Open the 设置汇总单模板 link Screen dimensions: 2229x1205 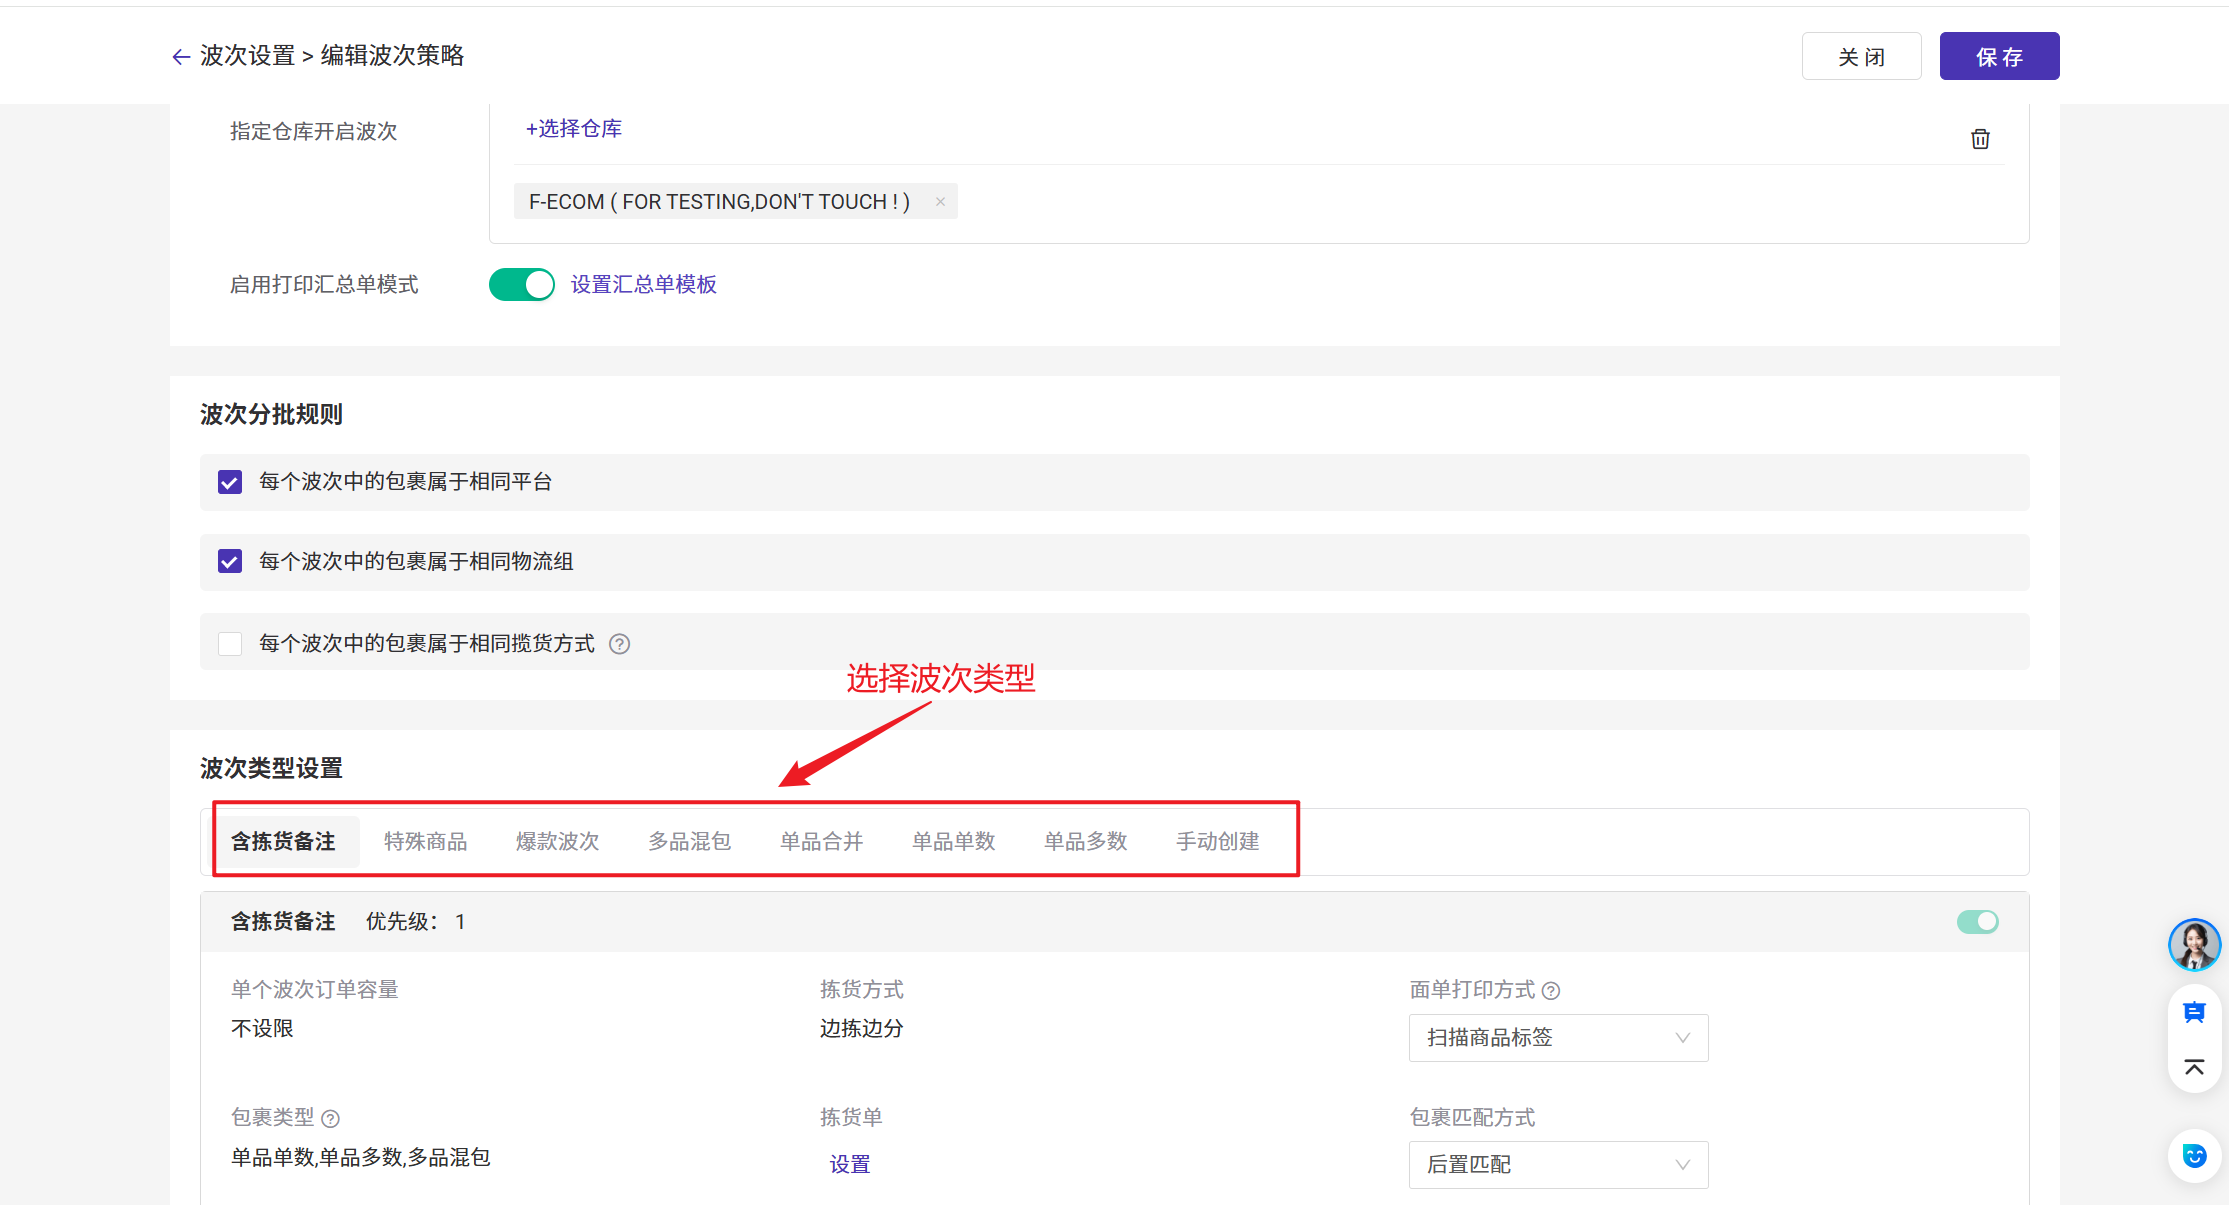tap(643, 285)
